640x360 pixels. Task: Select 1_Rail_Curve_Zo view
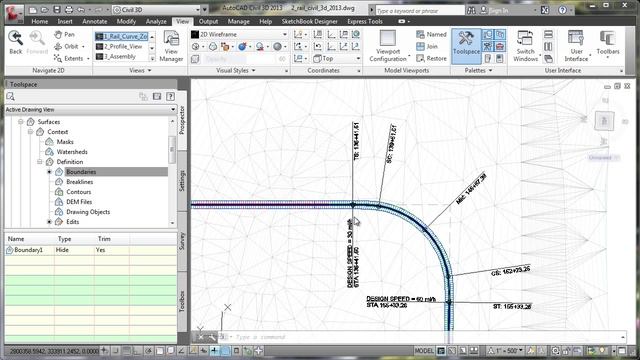(122, 36)
